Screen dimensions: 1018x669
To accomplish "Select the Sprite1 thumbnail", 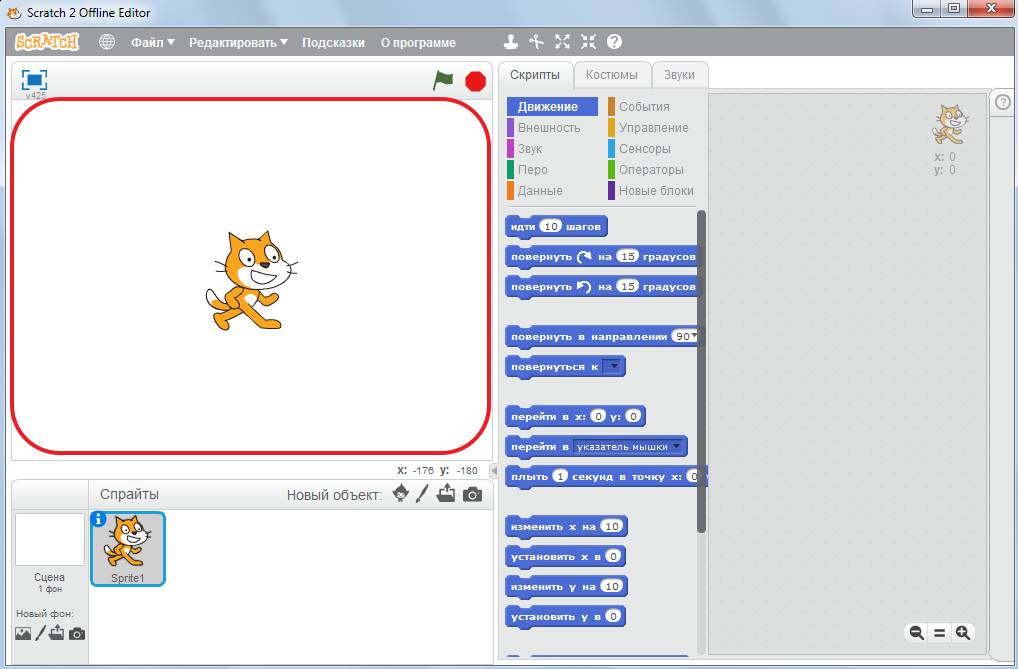I will tap(128, 549).
